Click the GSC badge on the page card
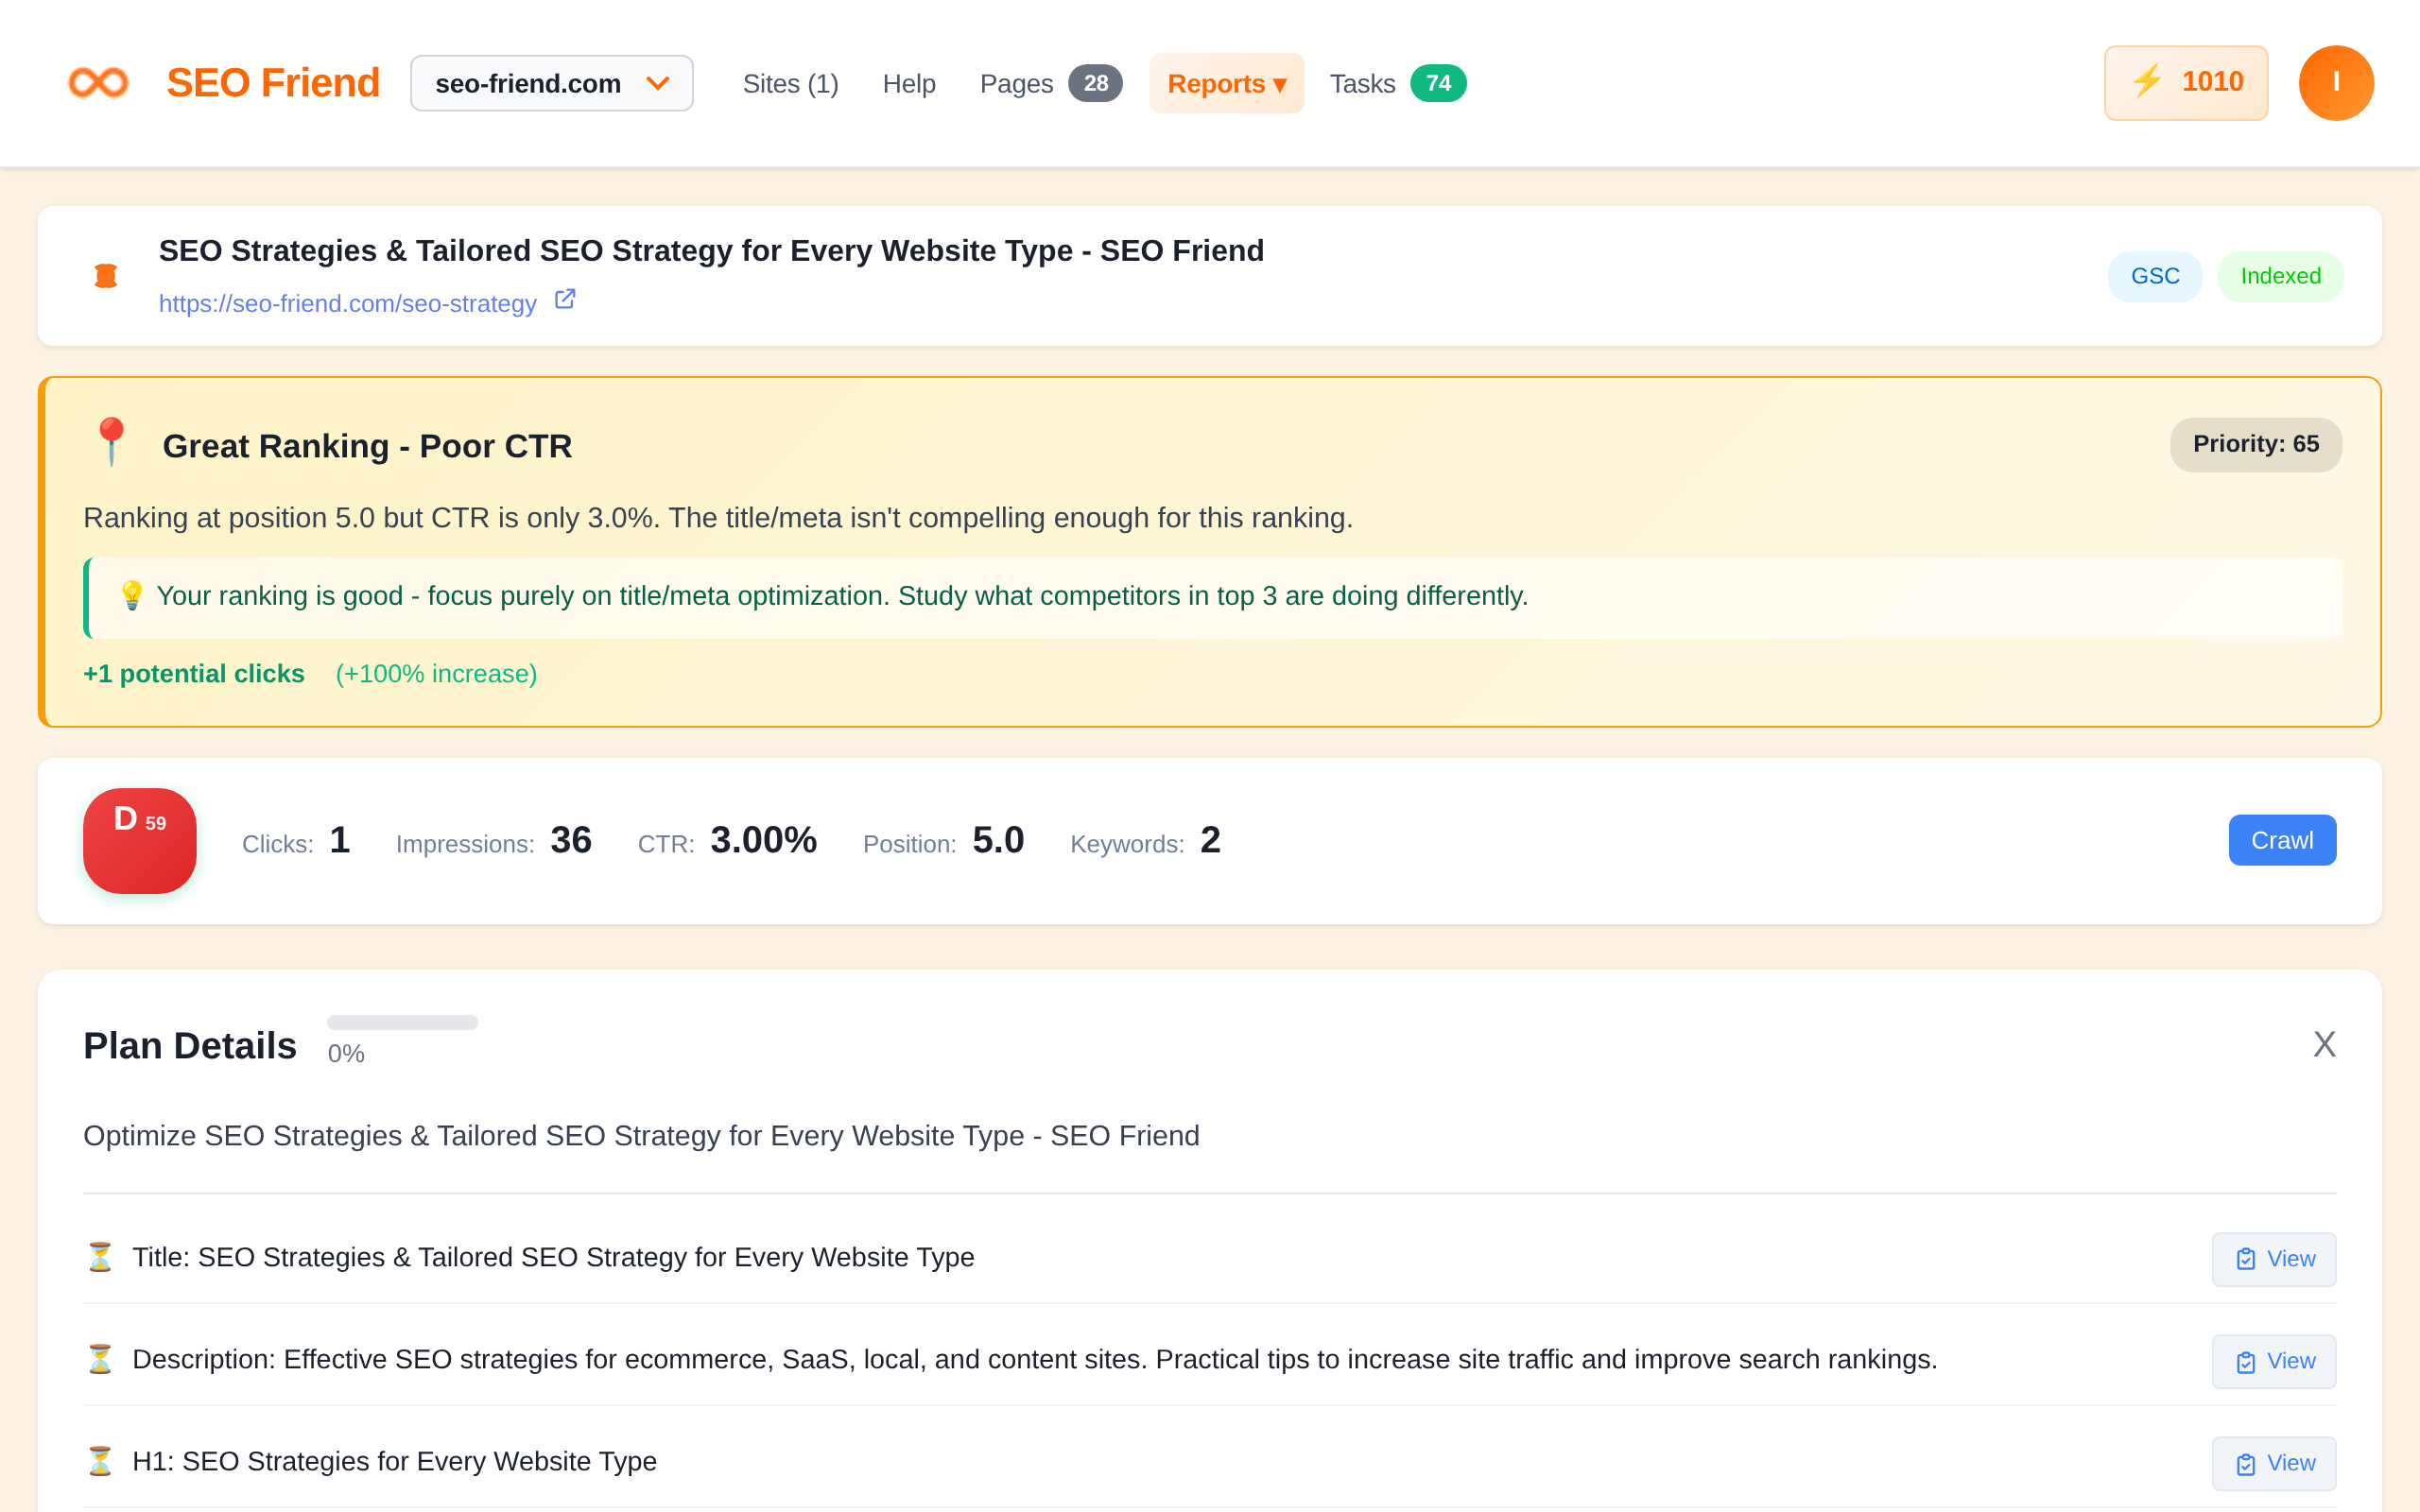The image size is (2420, 1512). [2154, 276]
